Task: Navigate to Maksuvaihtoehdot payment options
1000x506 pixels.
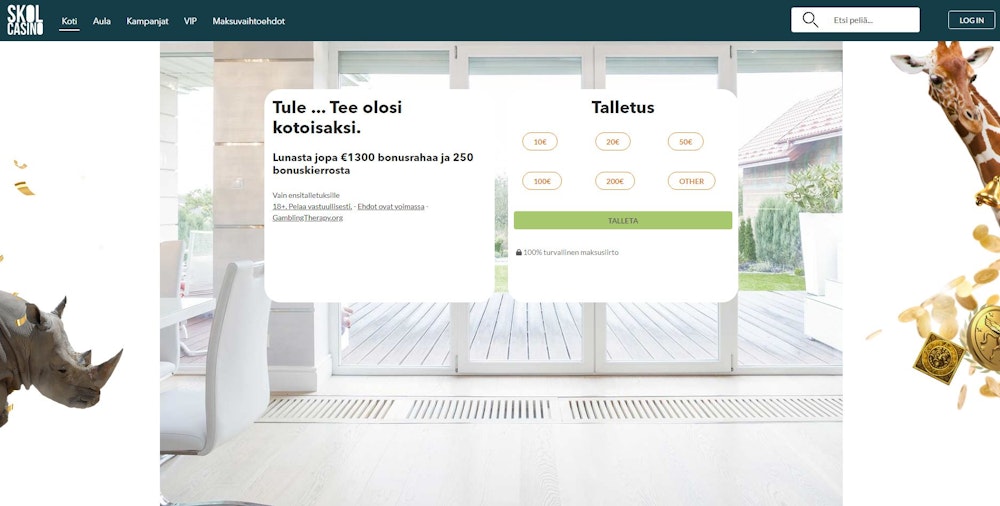Action: [248, 21]
